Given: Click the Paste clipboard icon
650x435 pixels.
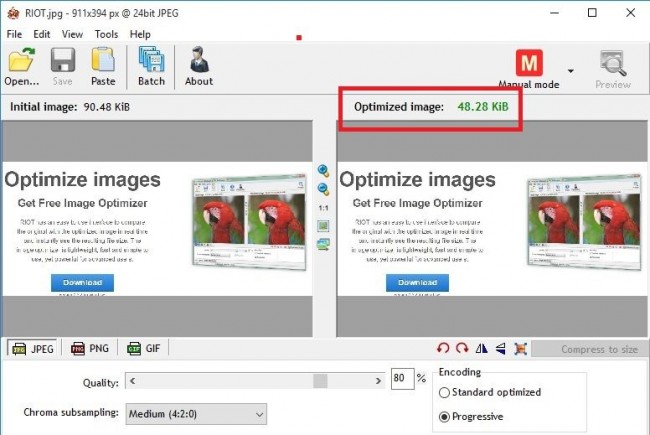Looking at the screenshot, I should tap(103, 65).
